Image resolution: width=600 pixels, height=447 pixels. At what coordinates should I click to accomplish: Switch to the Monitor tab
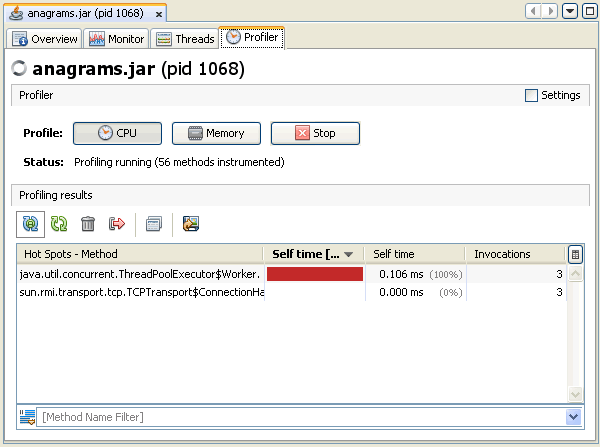(118, 39)
